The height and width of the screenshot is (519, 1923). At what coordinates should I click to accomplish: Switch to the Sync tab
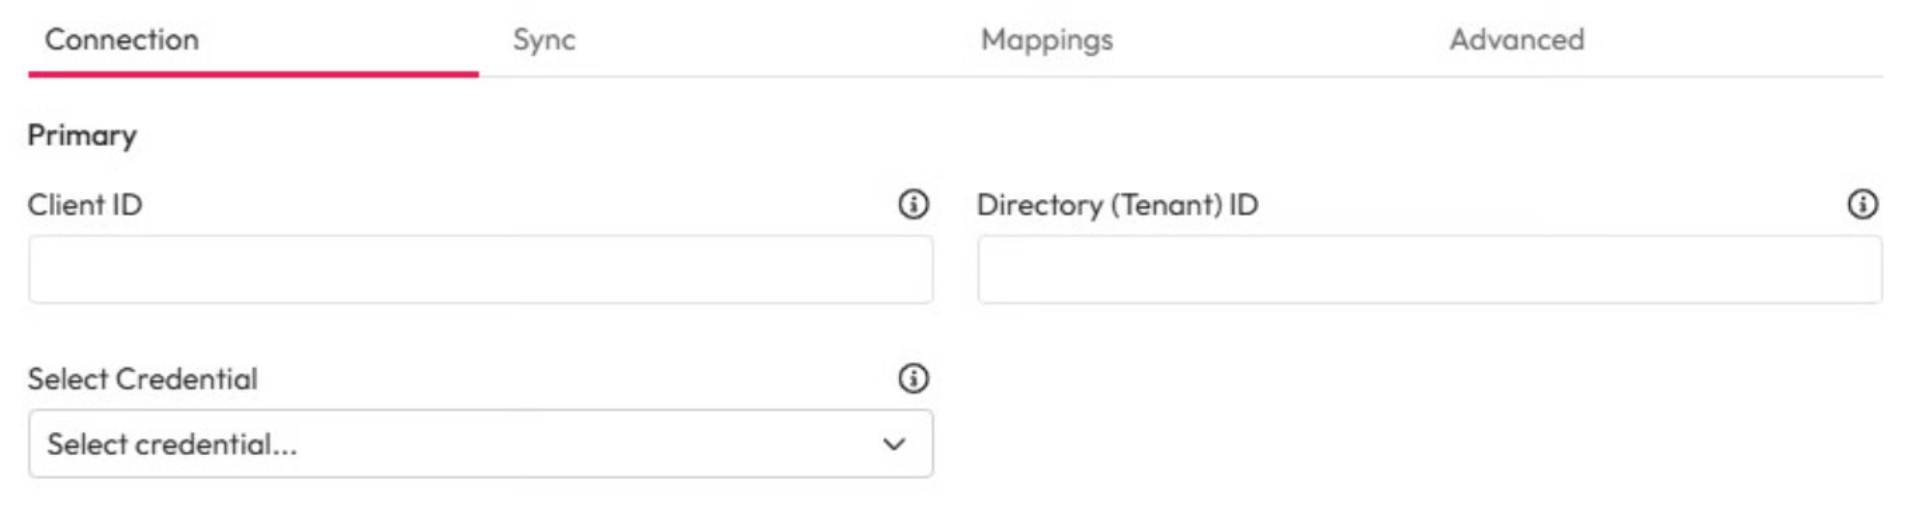click(544, 40)
